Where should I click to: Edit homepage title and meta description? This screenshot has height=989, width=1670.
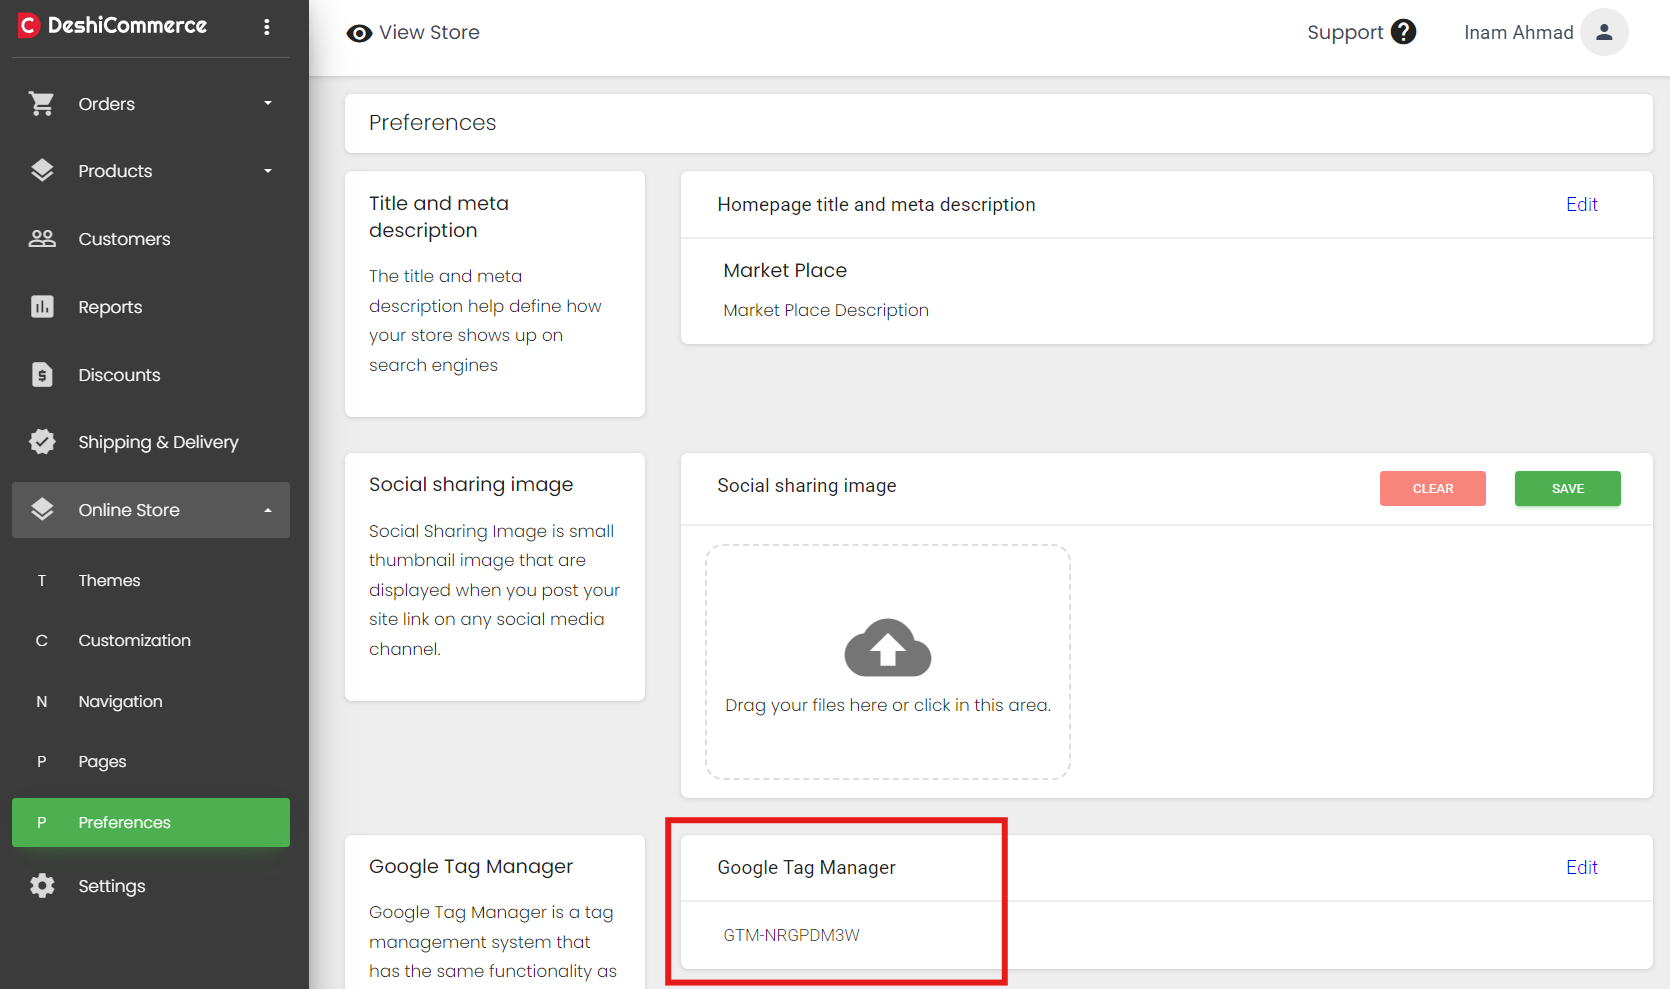[1582, 204]
